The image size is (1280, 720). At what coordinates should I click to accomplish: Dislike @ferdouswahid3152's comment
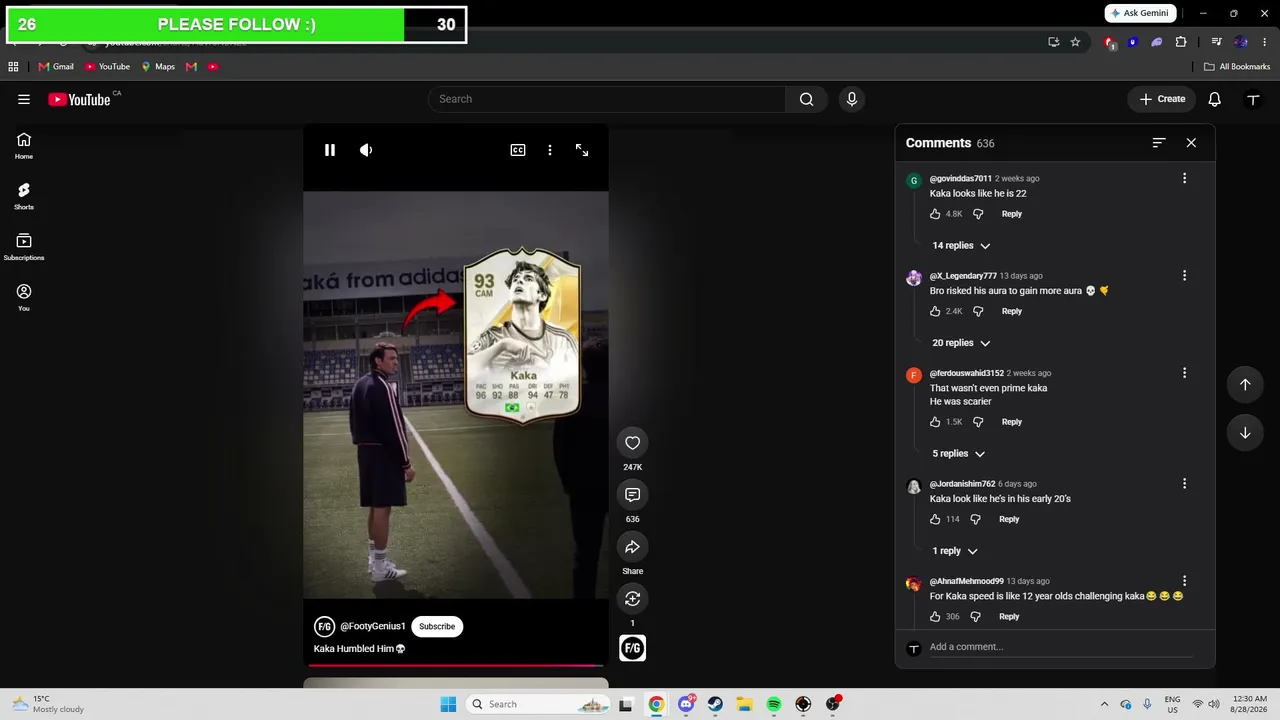pyautogui.click(x=978, y=422)
